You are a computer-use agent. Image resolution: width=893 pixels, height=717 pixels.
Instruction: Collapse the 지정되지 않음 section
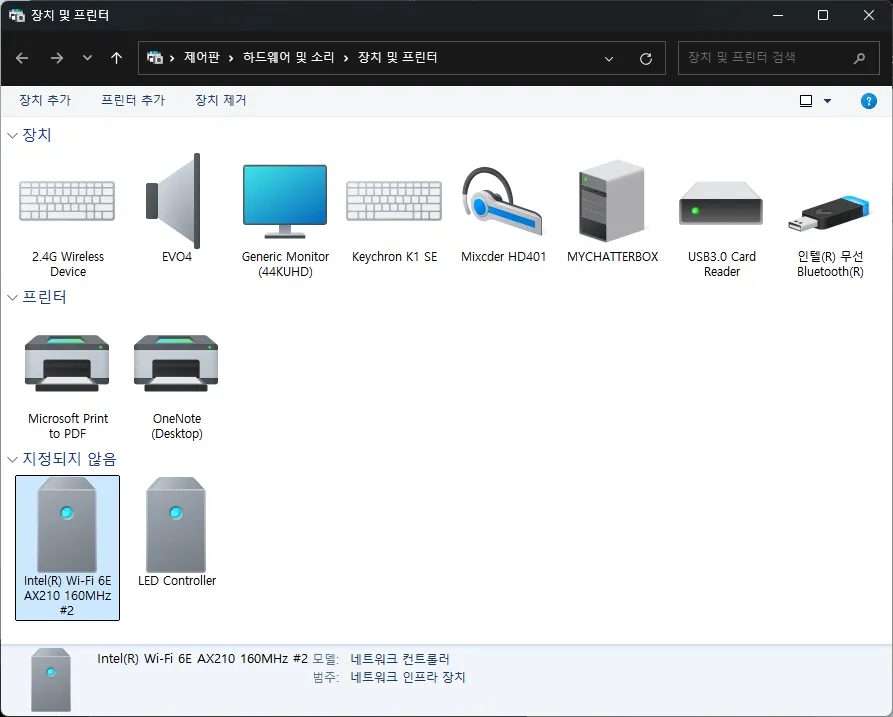(13, 459)
